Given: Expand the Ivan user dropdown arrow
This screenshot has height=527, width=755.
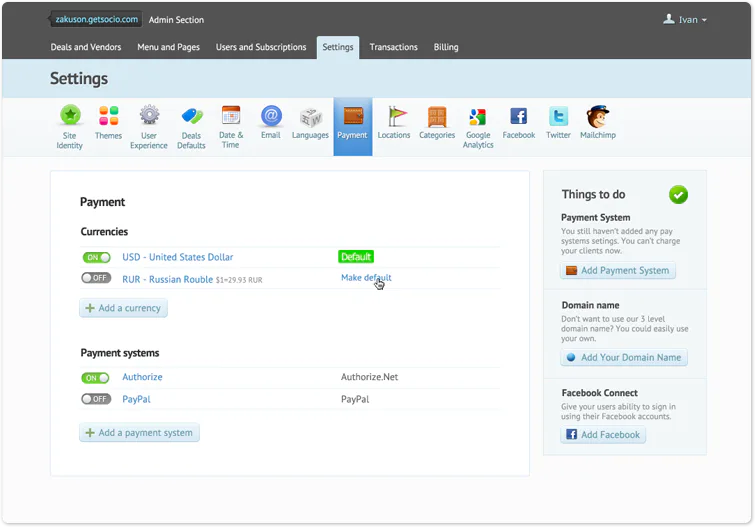Looking at the screenshot, I should 704,20.
